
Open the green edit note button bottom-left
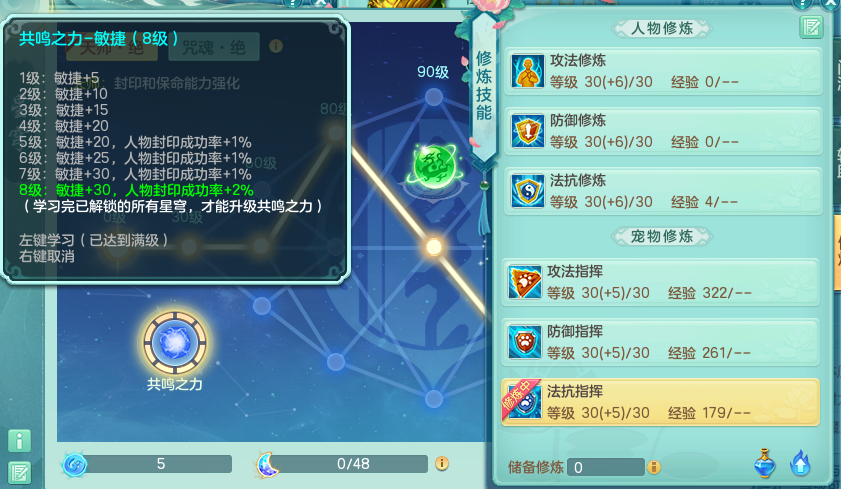click(19, 473)
